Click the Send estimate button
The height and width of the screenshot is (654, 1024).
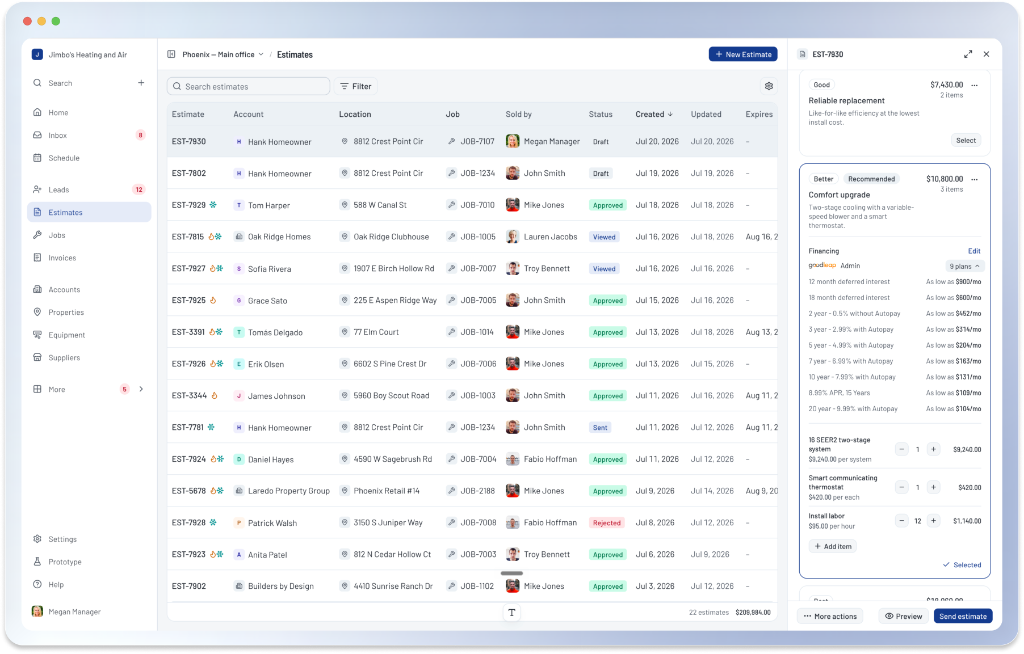coord(963,616)
